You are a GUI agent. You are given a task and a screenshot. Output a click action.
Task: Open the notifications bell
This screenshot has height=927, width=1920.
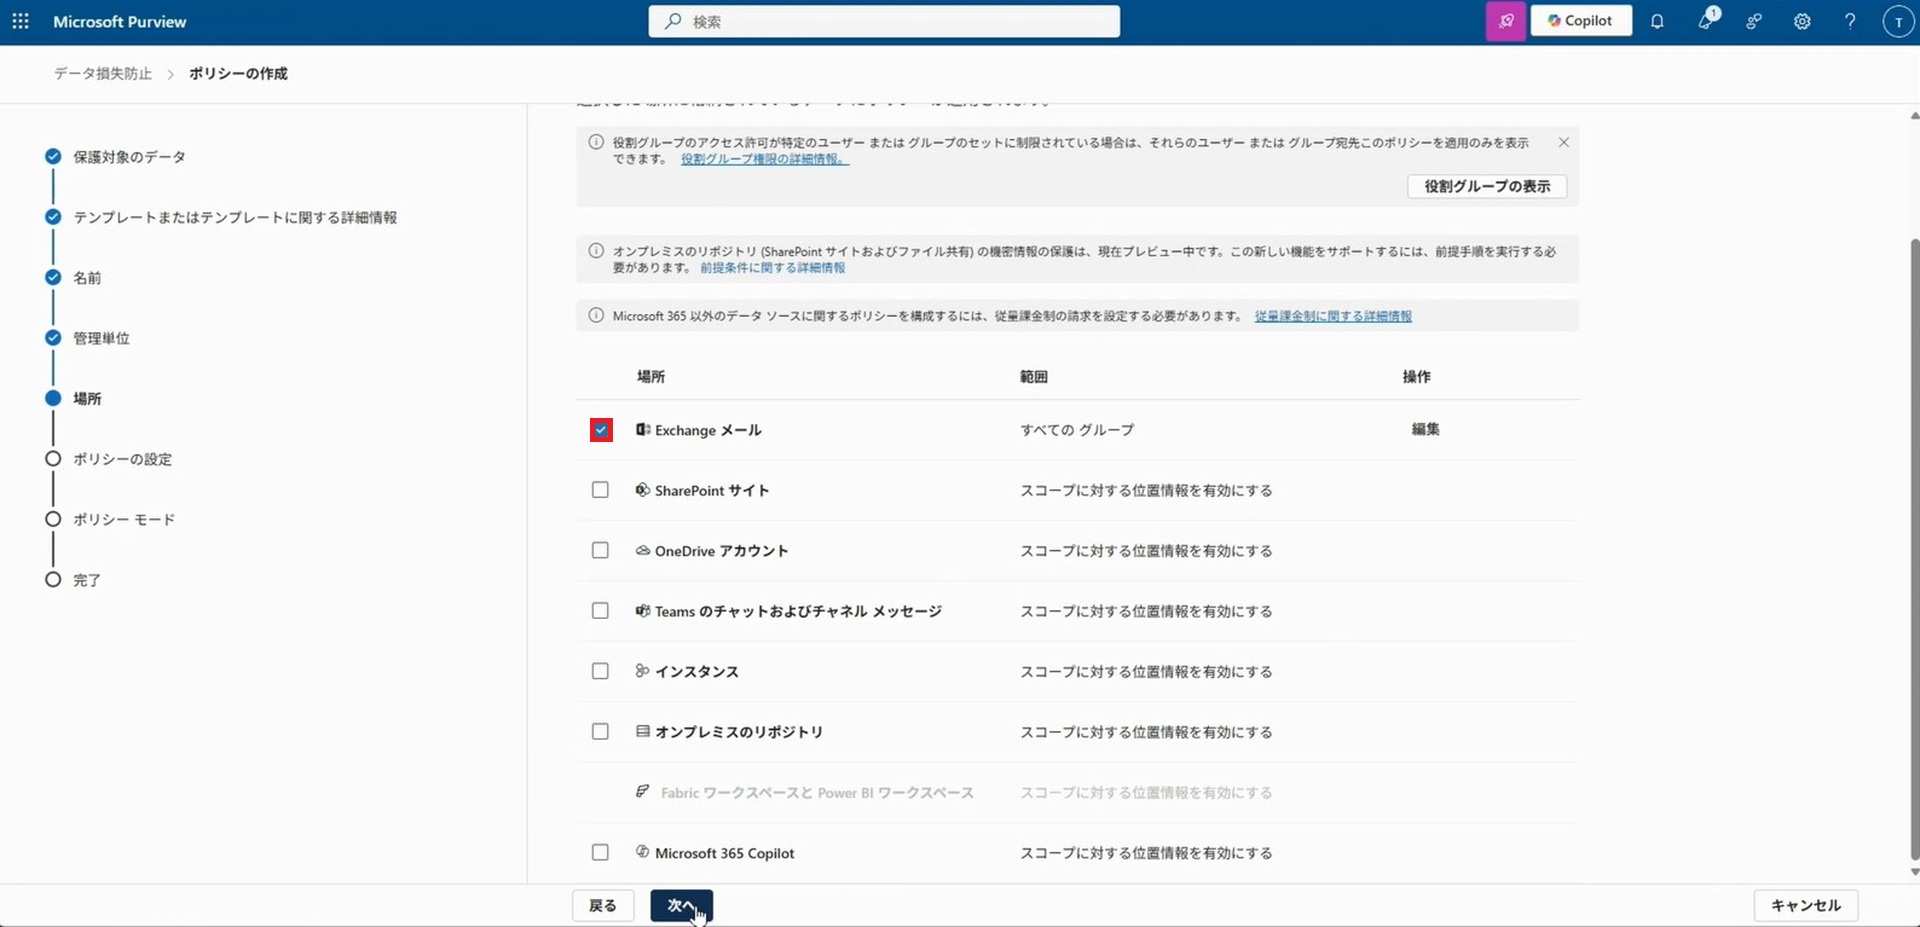click(1657, 21)
